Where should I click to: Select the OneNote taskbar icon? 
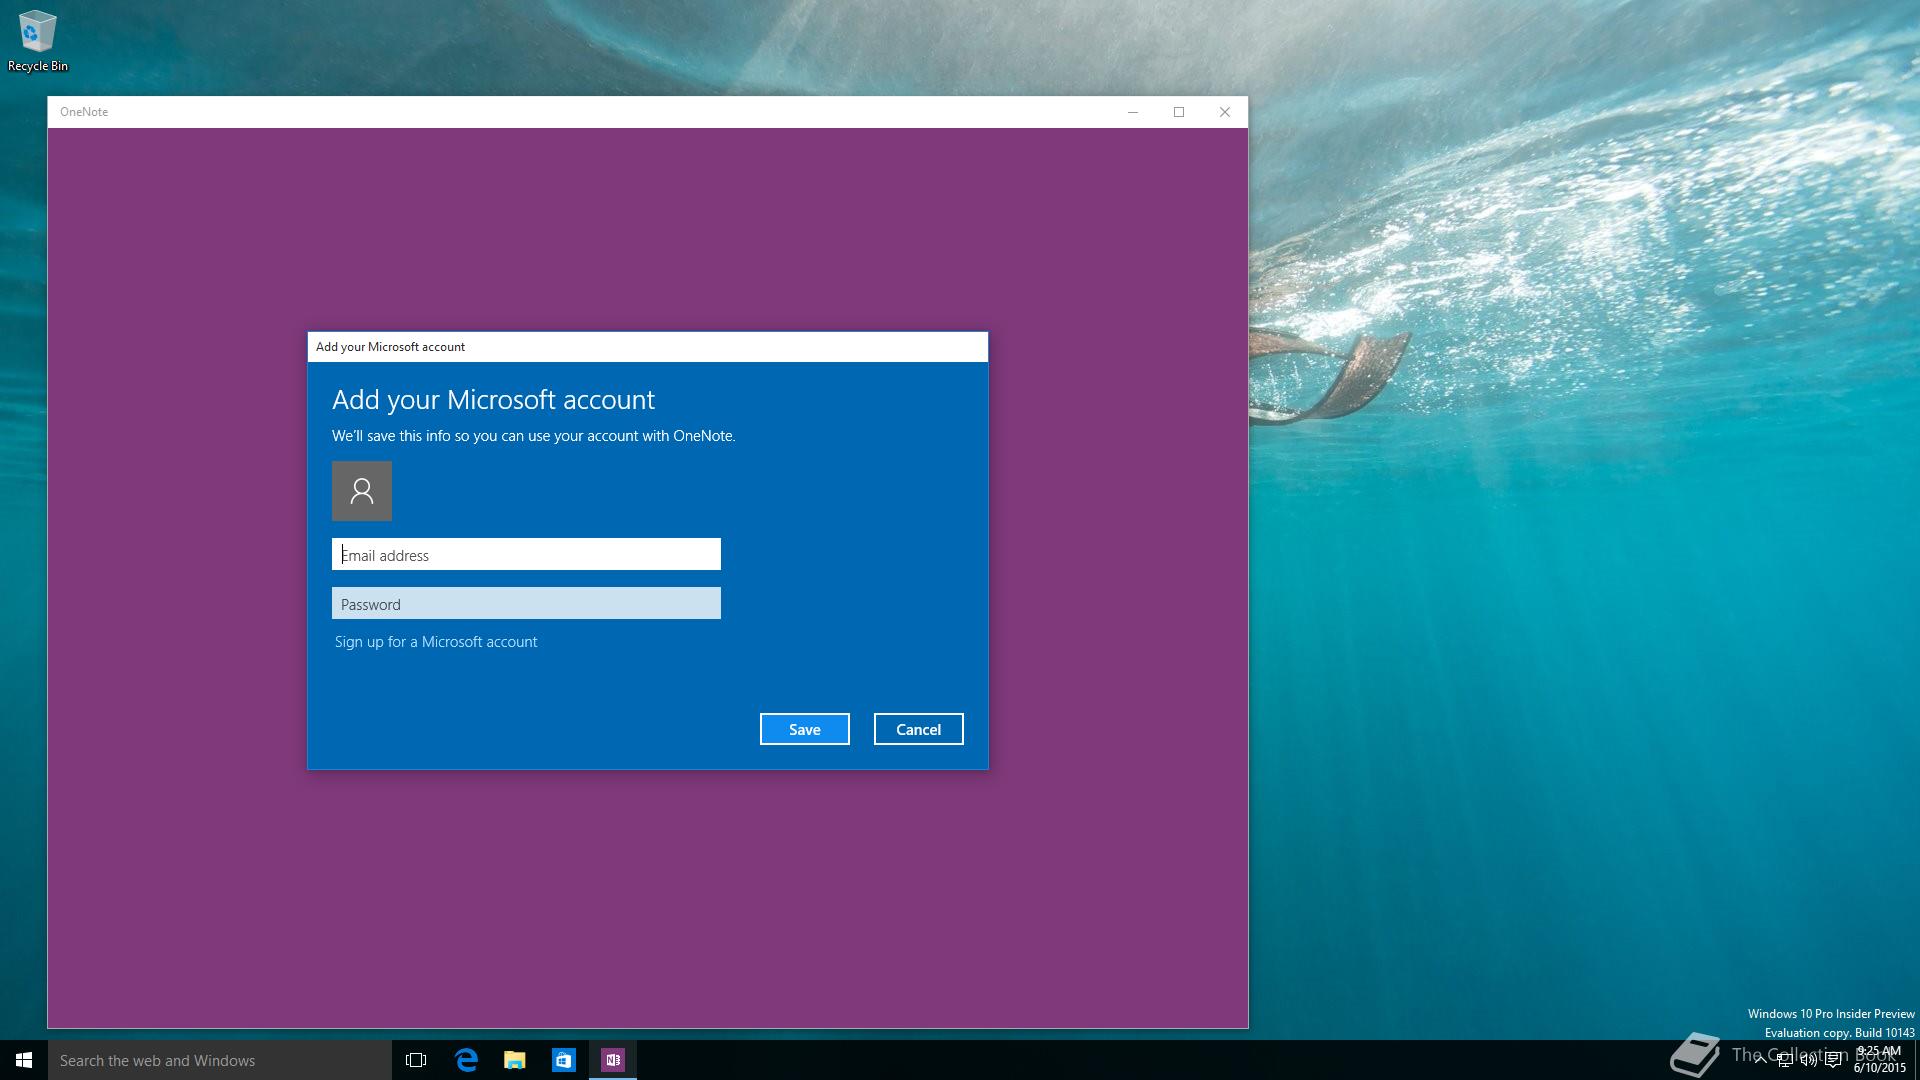pyautogui.click(x=613, y=1060)
